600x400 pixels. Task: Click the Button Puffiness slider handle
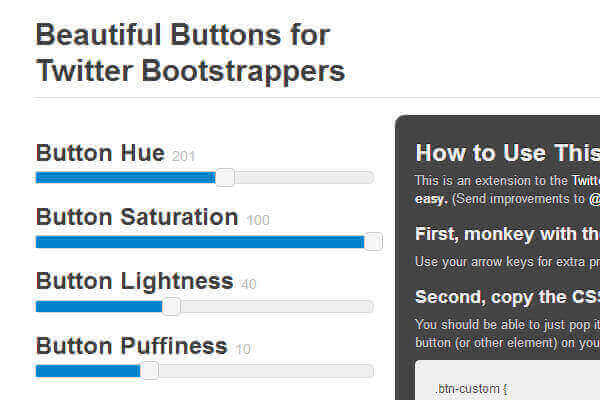coord(149,370)
